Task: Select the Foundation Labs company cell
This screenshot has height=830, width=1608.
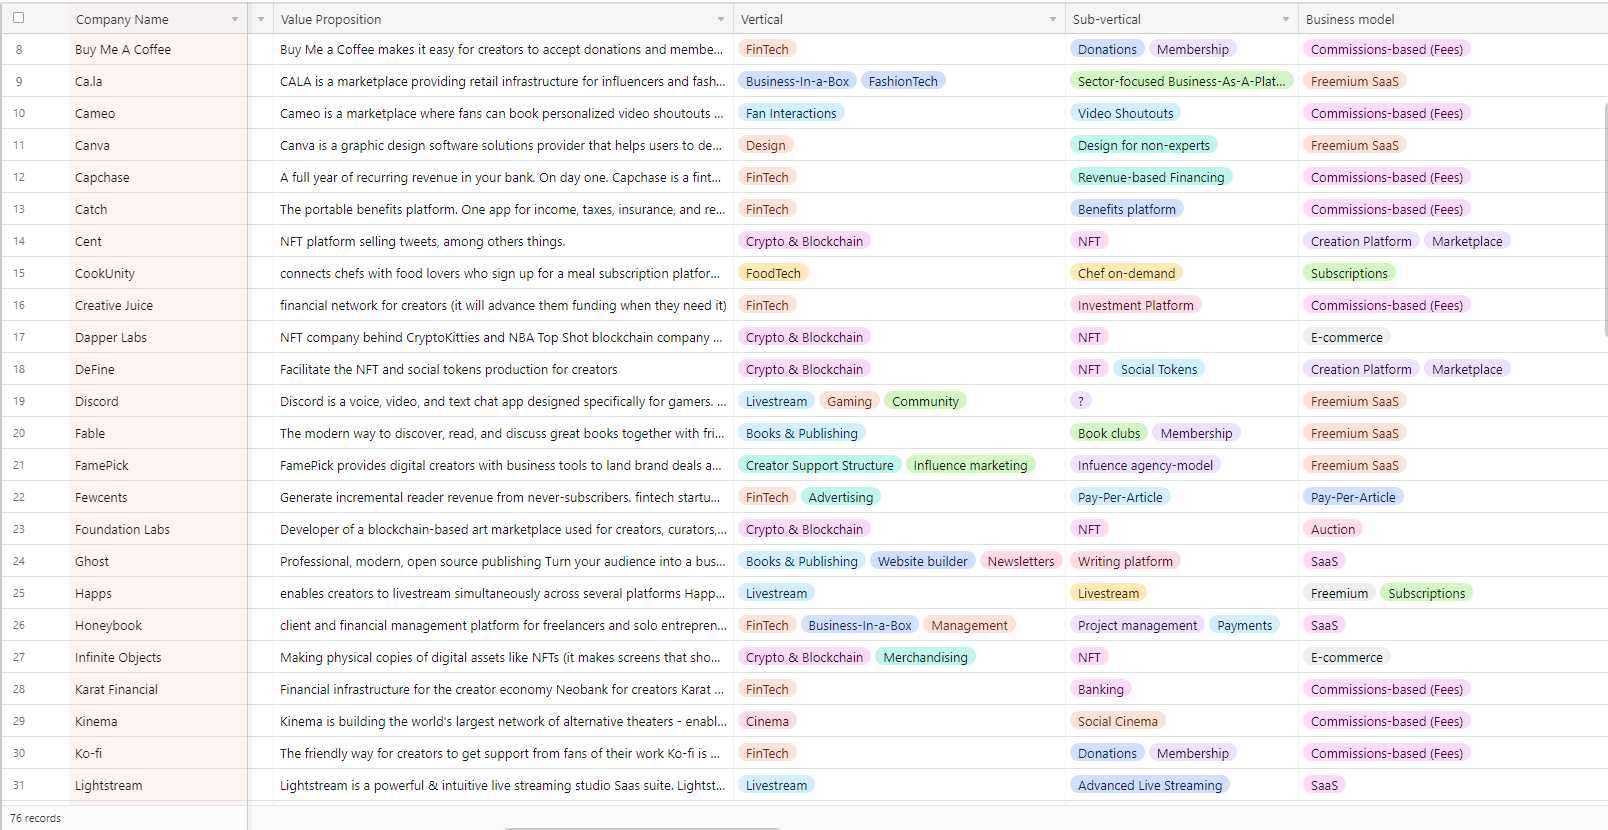Action: click(158, 529)
